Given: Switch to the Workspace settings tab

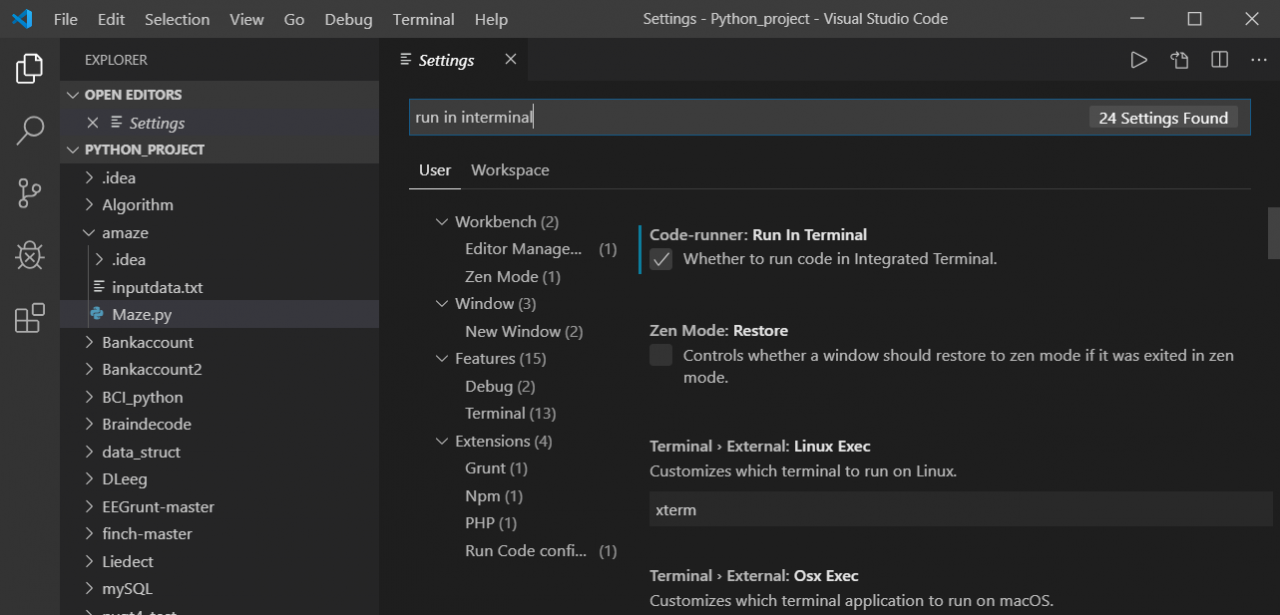Looking at the screenshot, I should 510,170.
